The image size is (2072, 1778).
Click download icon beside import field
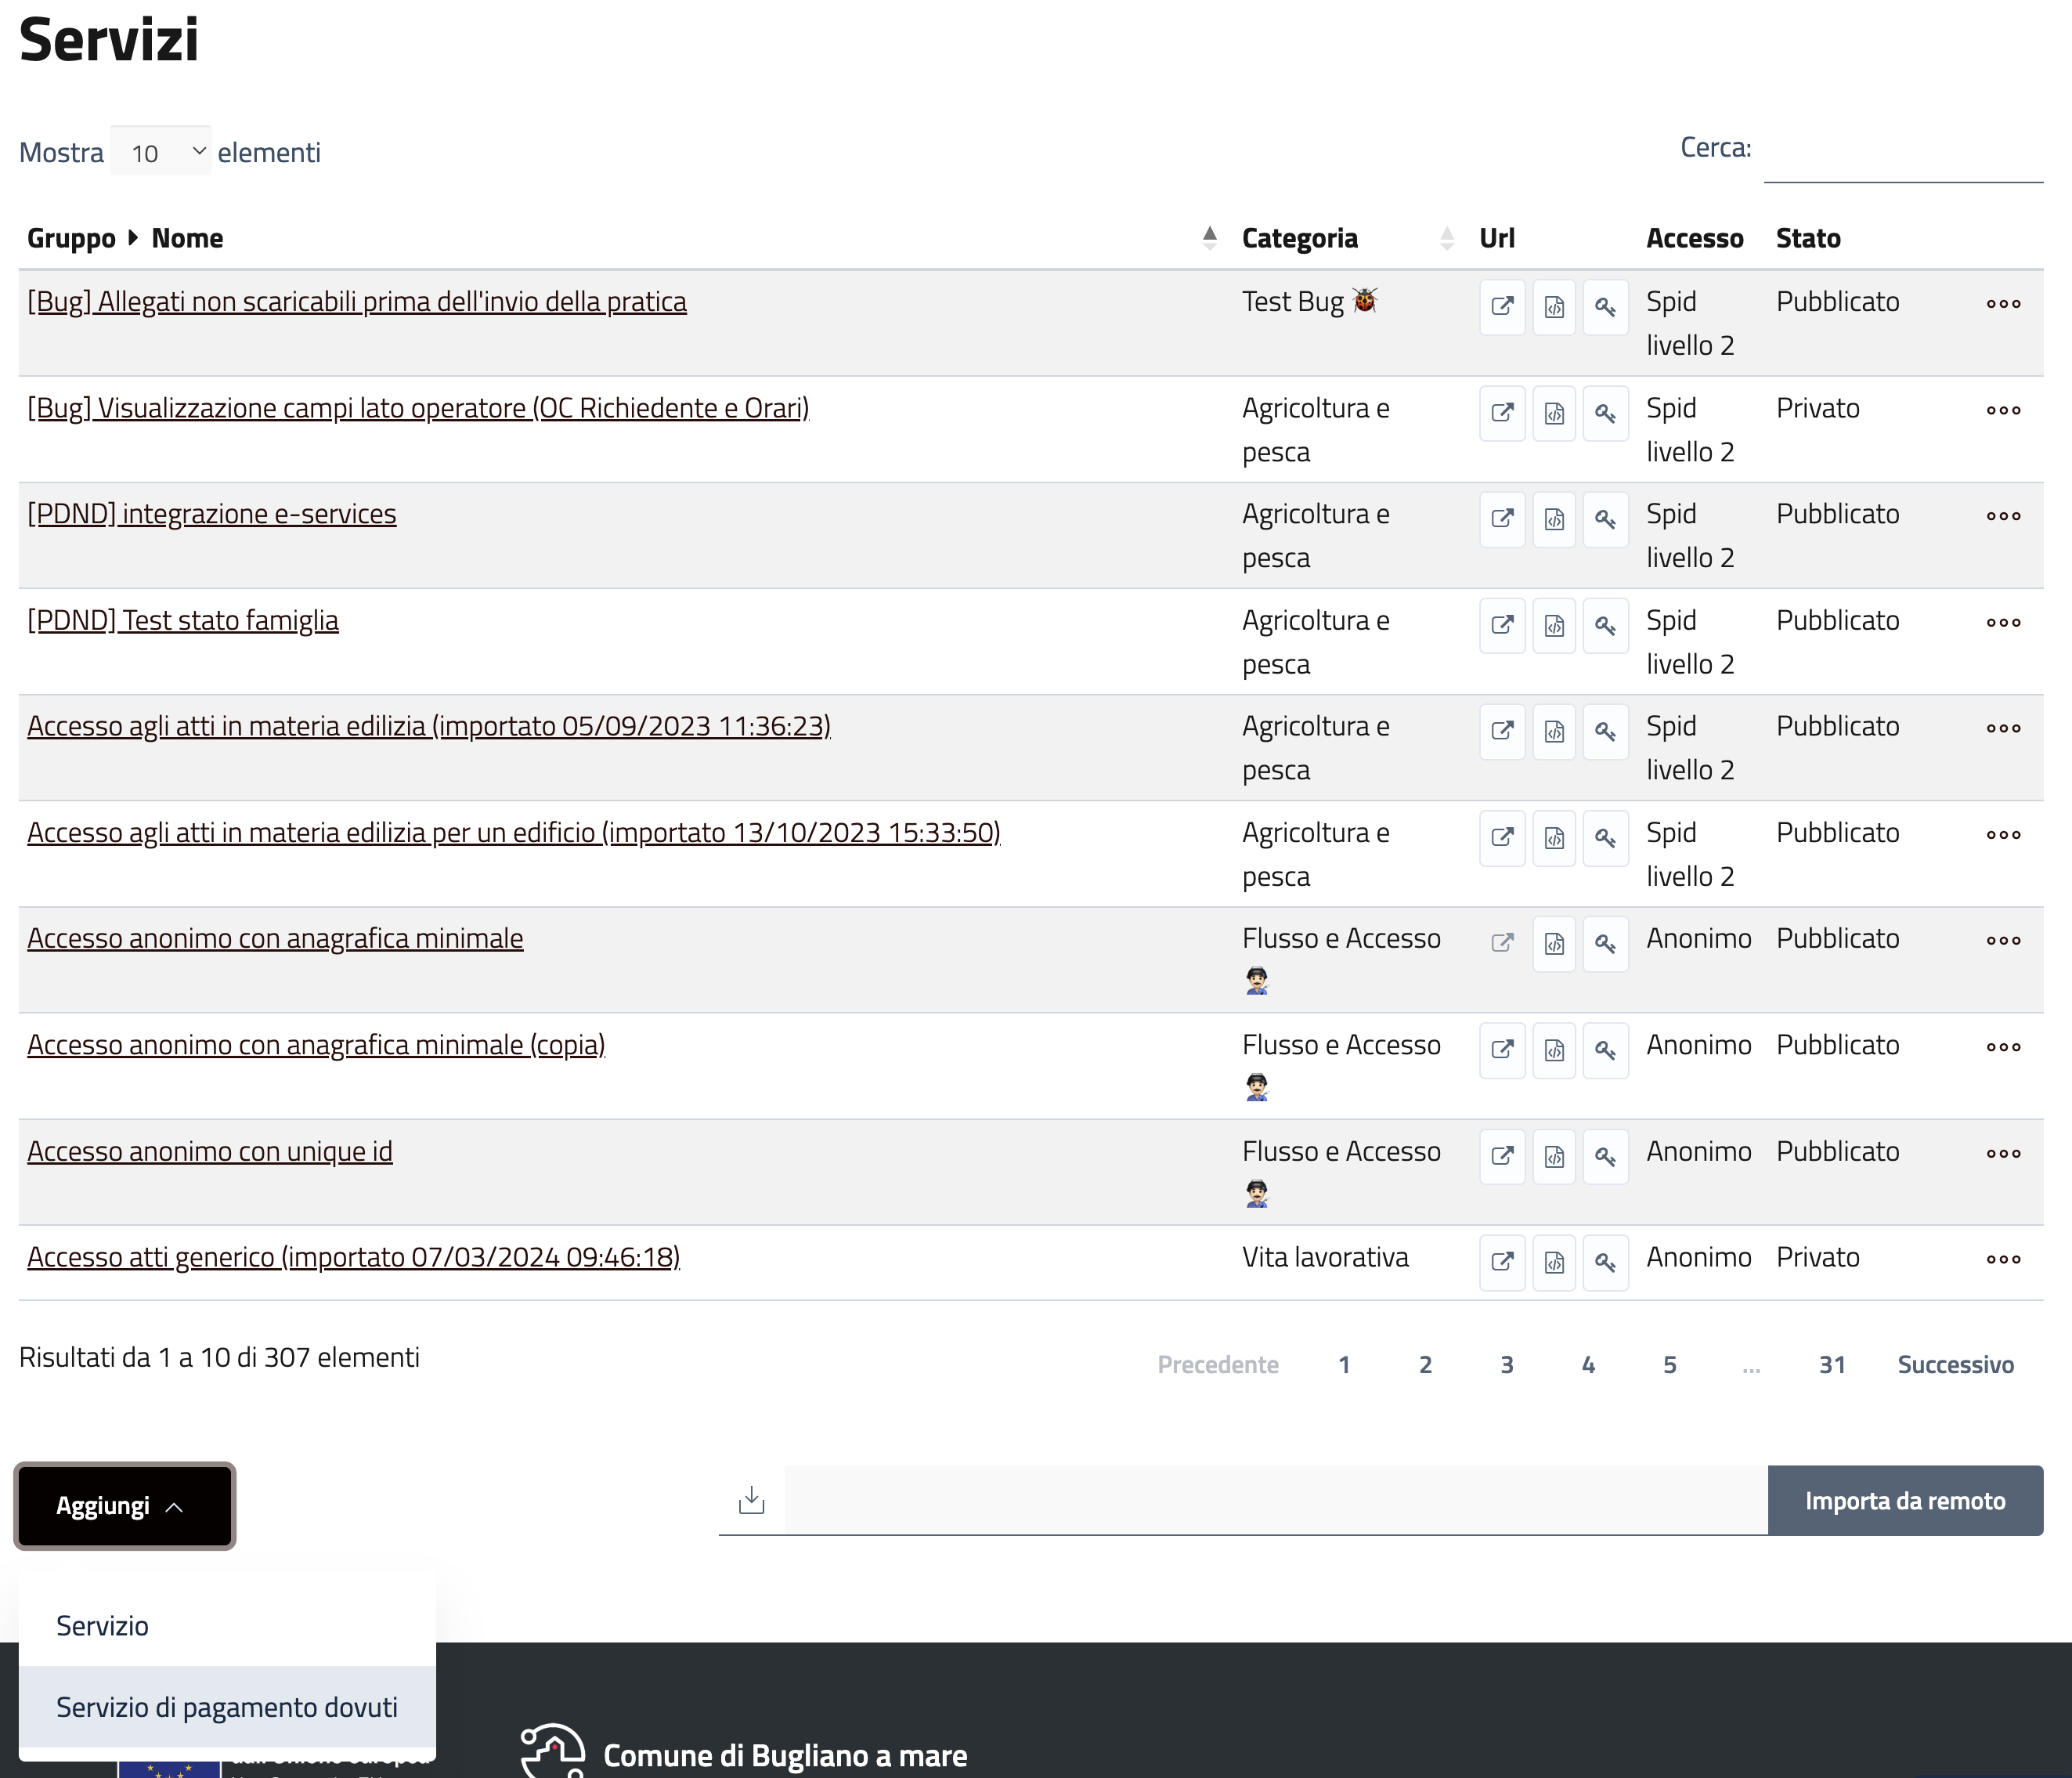(x=751, y=1500)
